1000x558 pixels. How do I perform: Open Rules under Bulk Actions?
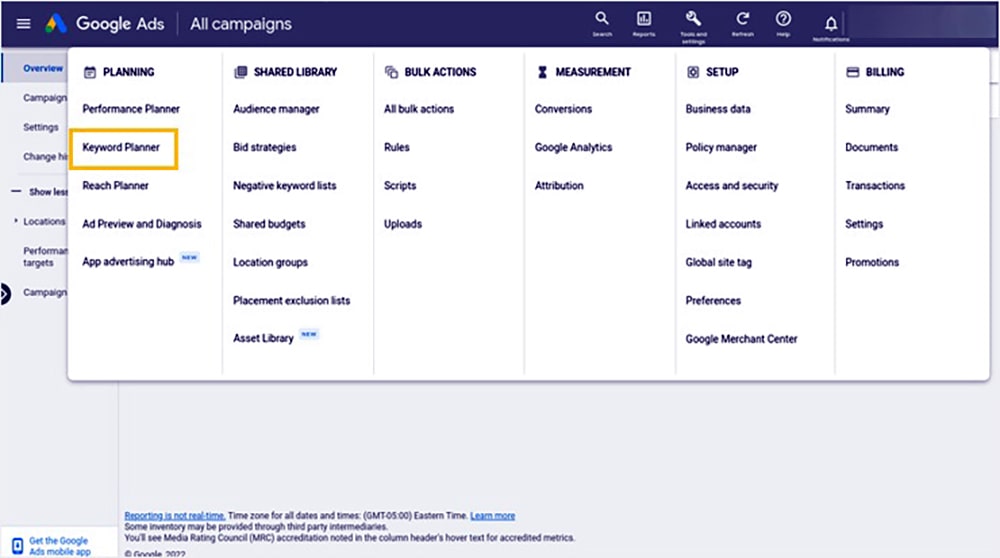[397, 147]
